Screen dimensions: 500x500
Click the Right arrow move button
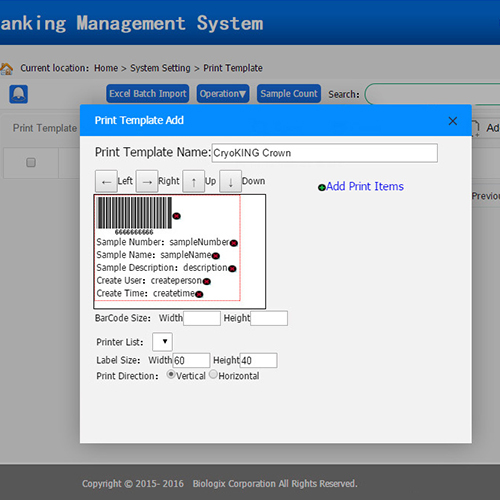pyautogui.click(x=147, y=181)
